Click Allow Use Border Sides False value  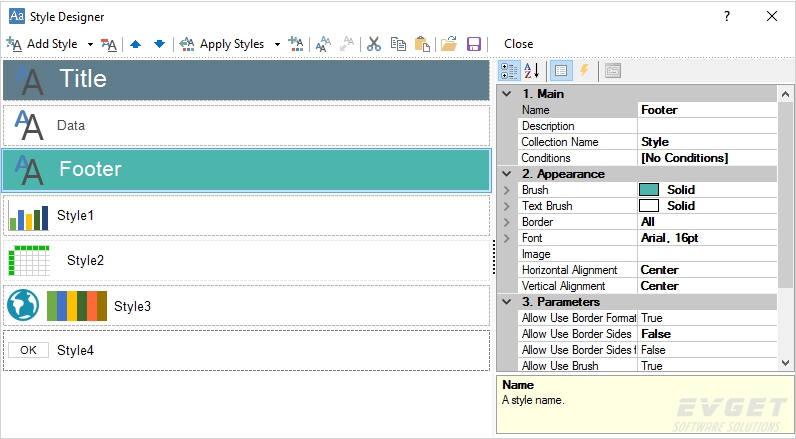click(x=707, y=334)
